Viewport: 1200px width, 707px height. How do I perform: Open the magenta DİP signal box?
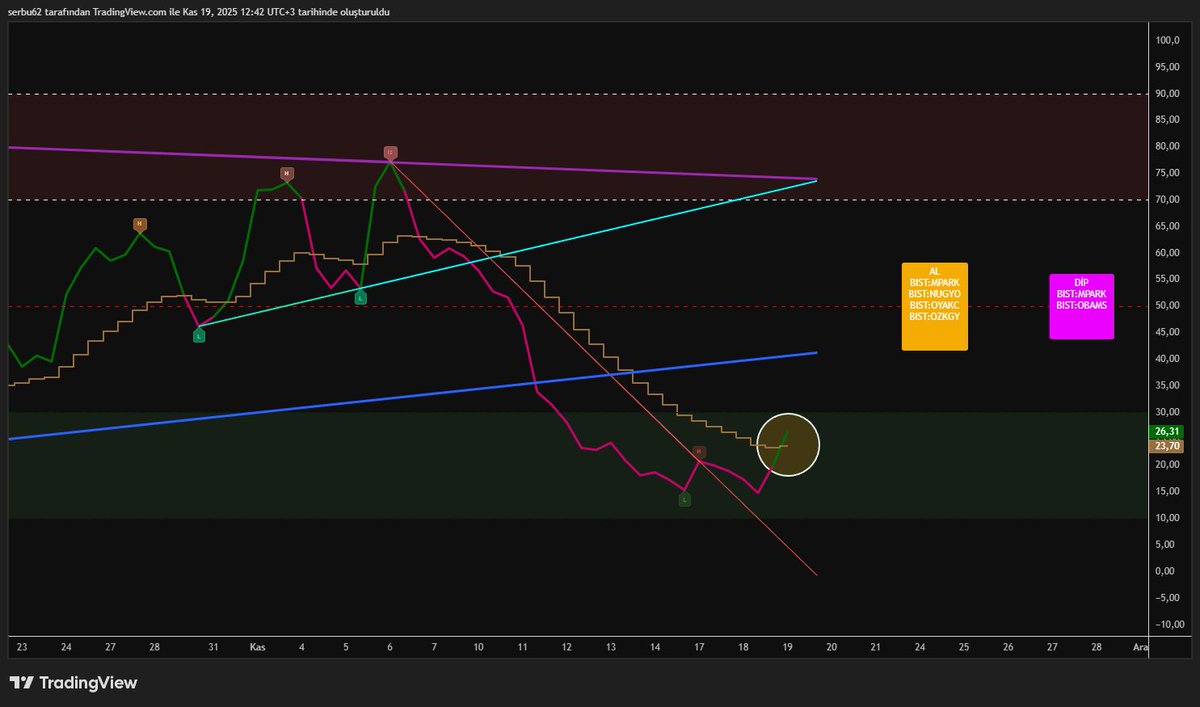coord(1081,307)
